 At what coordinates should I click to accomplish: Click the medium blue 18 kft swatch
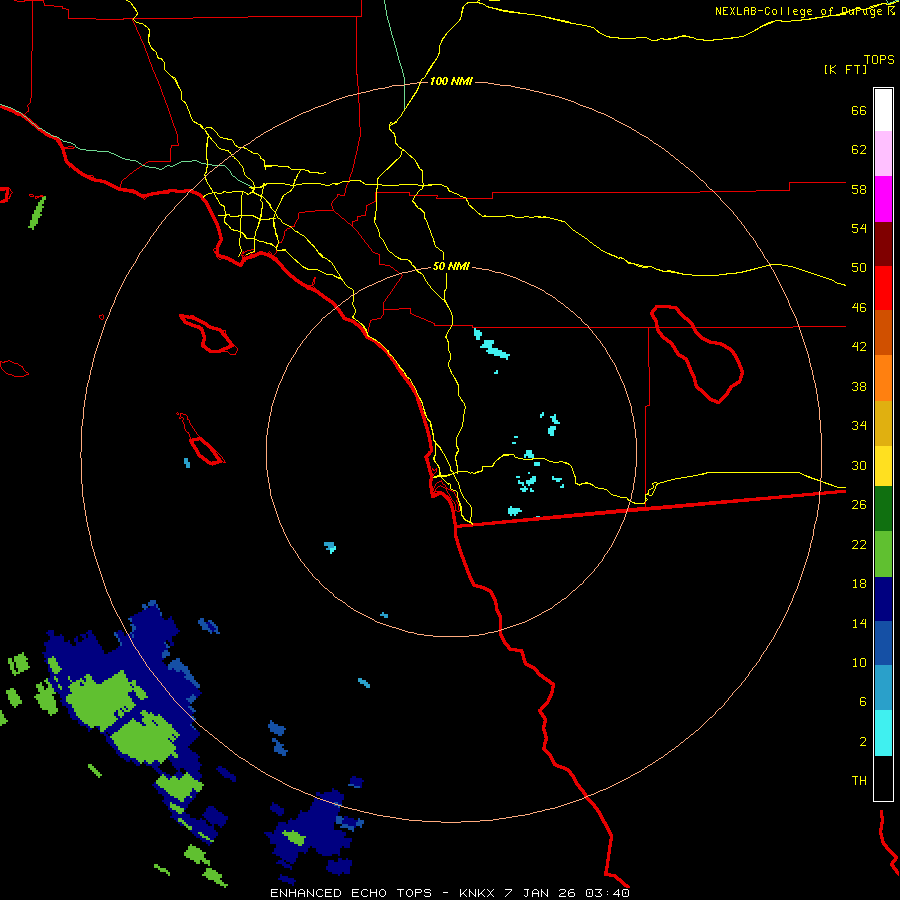click(883, 643)
